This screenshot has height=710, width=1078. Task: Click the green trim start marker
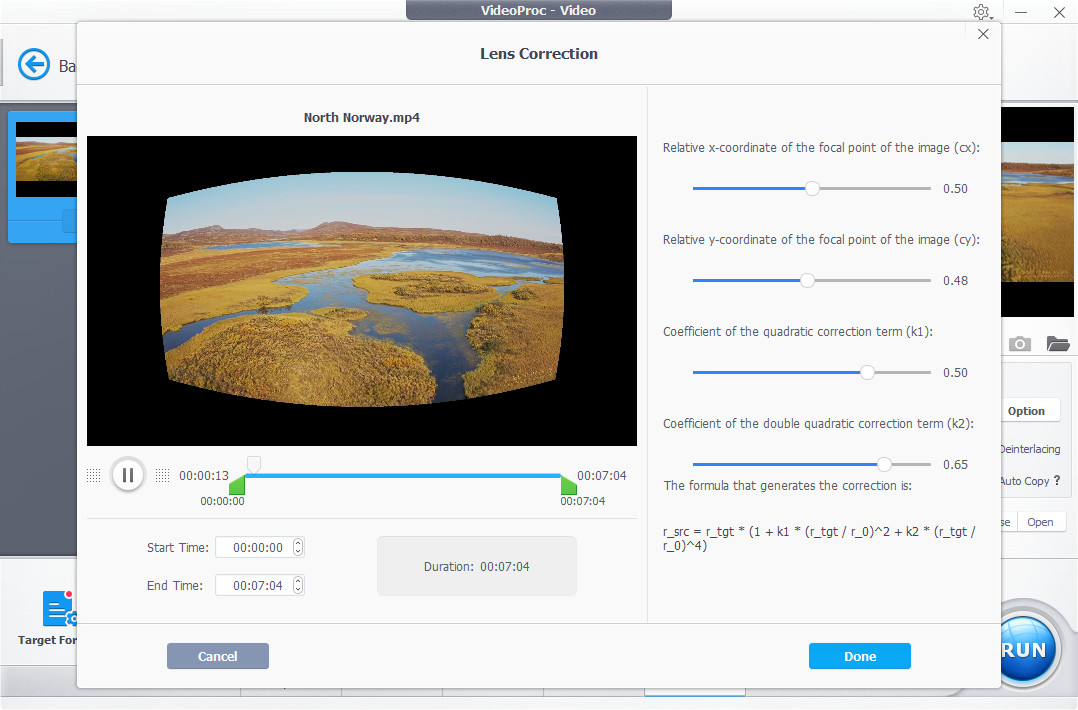click(x=237, y=485)
